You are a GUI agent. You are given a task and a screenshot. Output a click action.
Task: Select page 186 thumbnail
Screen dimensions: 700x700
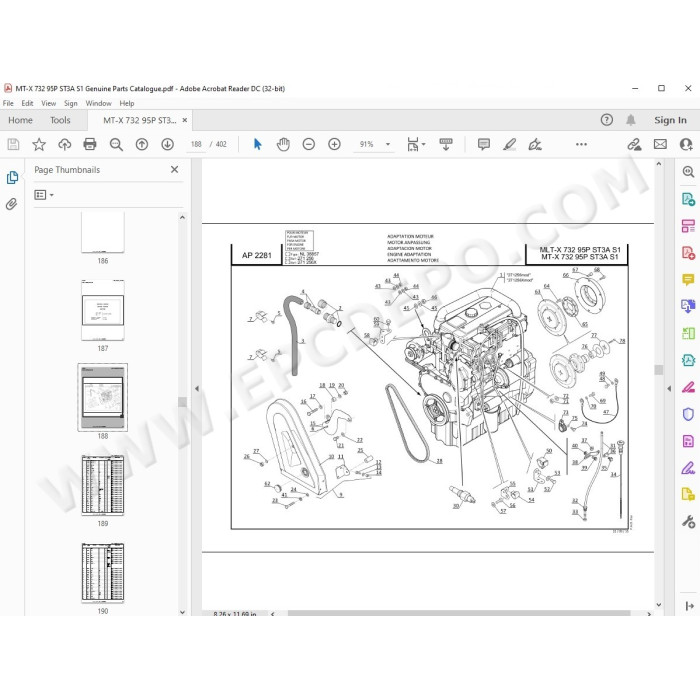tap(103, 232)
